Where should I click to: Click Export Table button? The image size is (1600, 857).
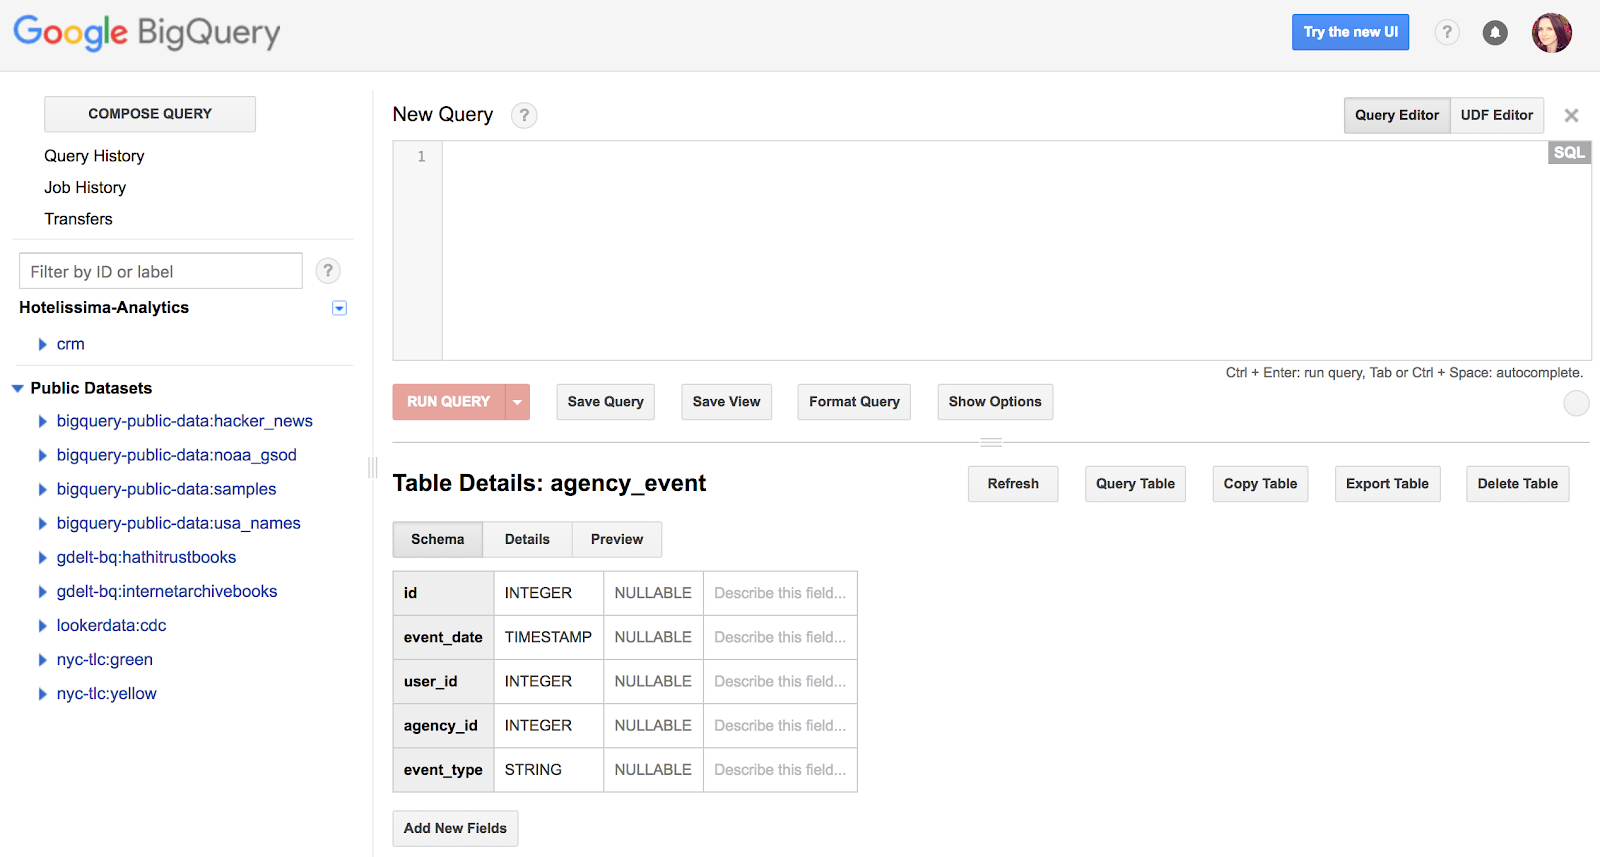[x=1387, y=484]
